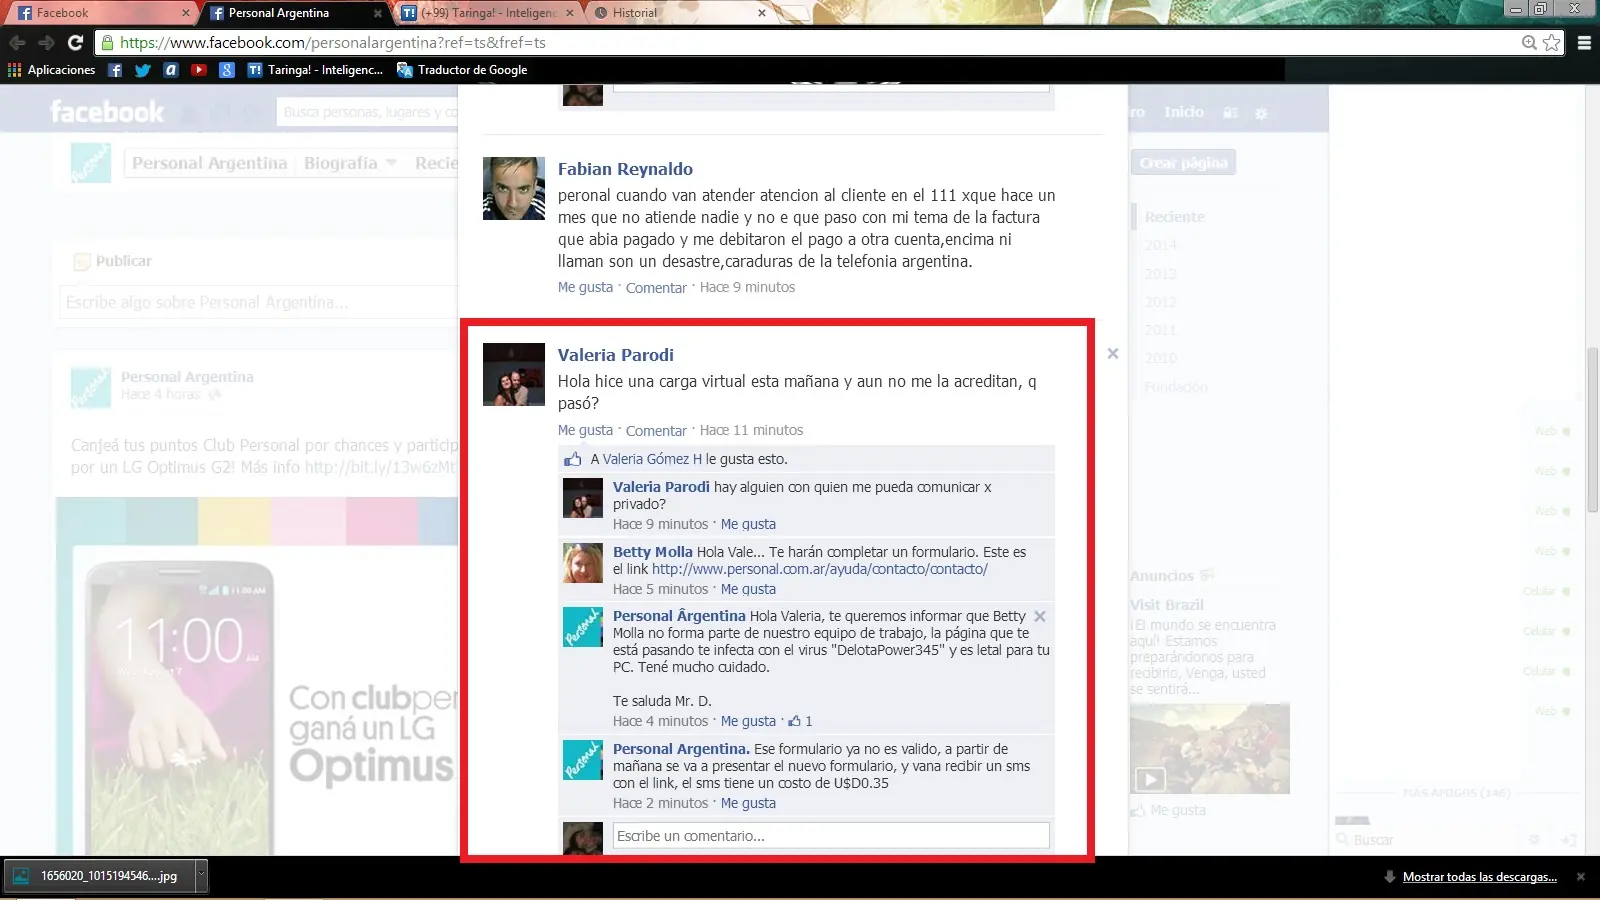This screenshot has width=1600, height=900.
Task: Close the downloads bar
Action: point(1581,877)
